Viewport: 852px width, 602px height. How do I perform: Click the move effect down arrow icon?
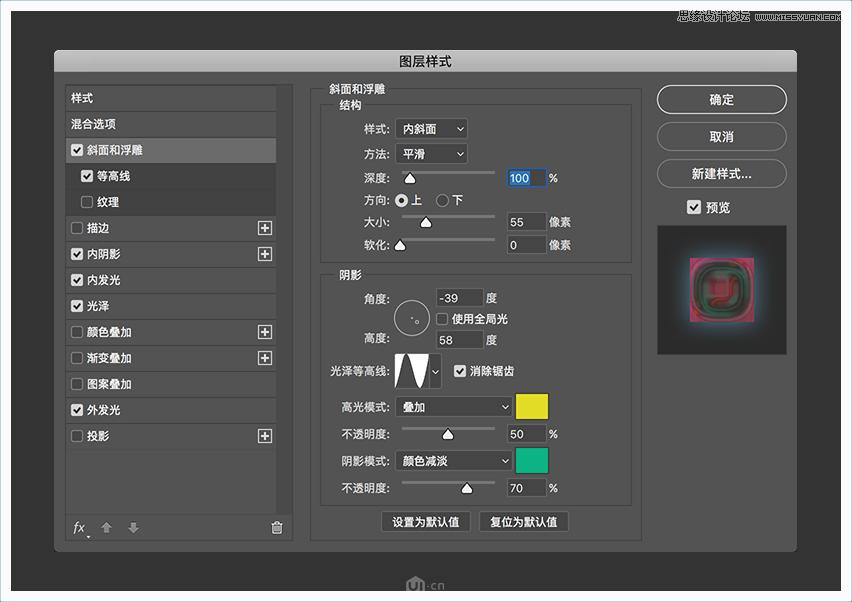point(133,528)
